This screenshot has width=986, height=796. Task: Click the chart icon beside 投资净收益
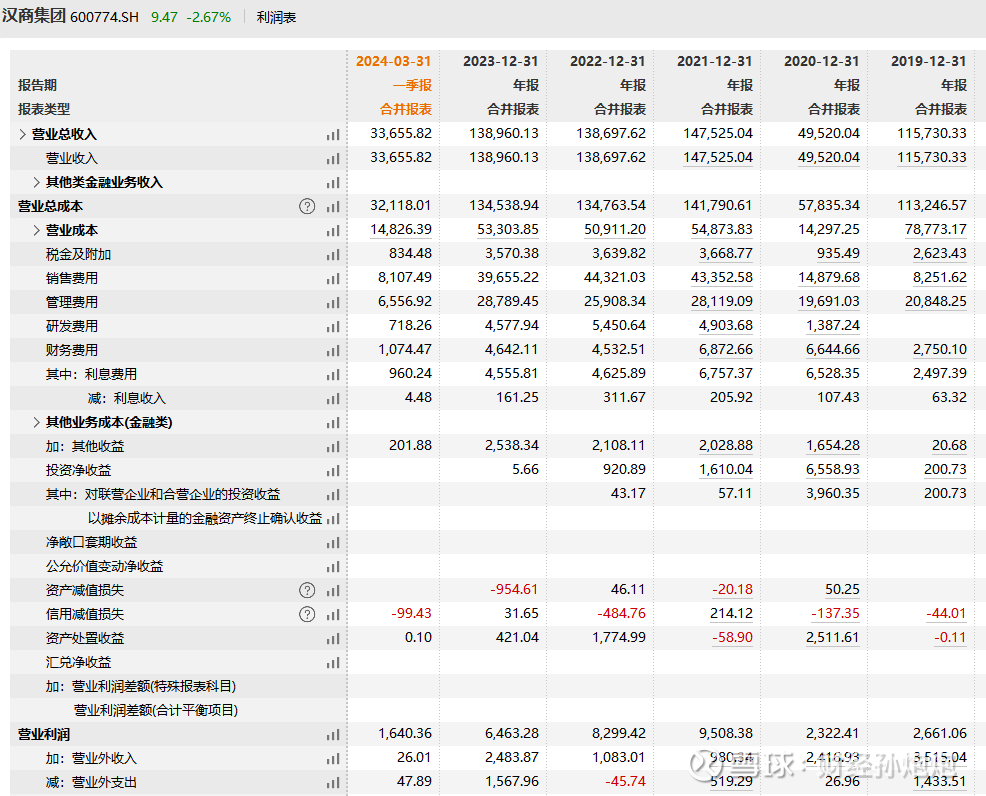click(333, 470)
